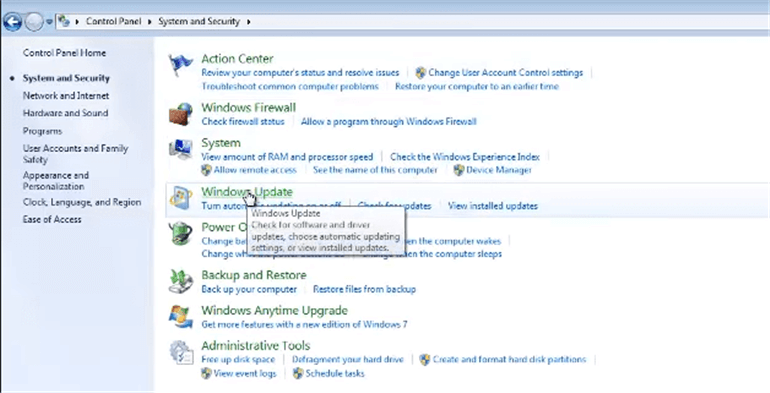Click Back up your computer link
This screenshot has width=770, height=393.
point(249,289)
